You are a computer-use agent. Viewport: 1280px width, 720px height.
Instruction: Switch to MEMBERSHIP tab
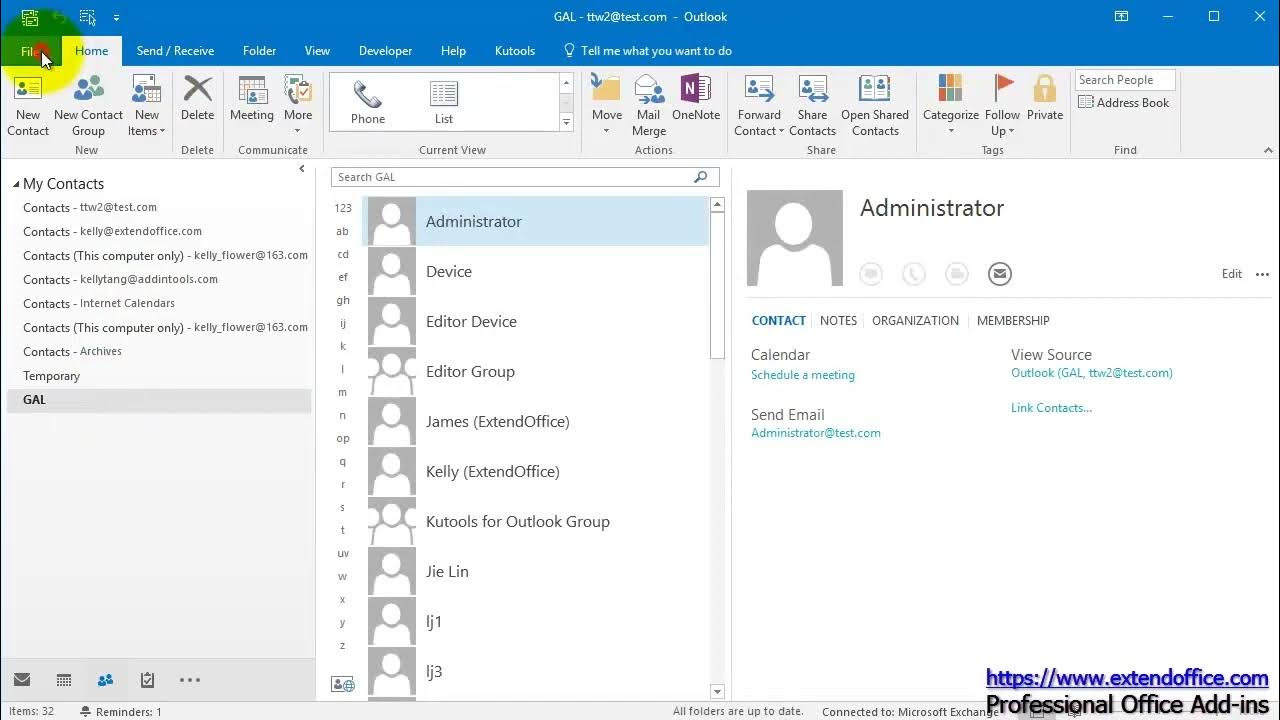click(1013, 321)
